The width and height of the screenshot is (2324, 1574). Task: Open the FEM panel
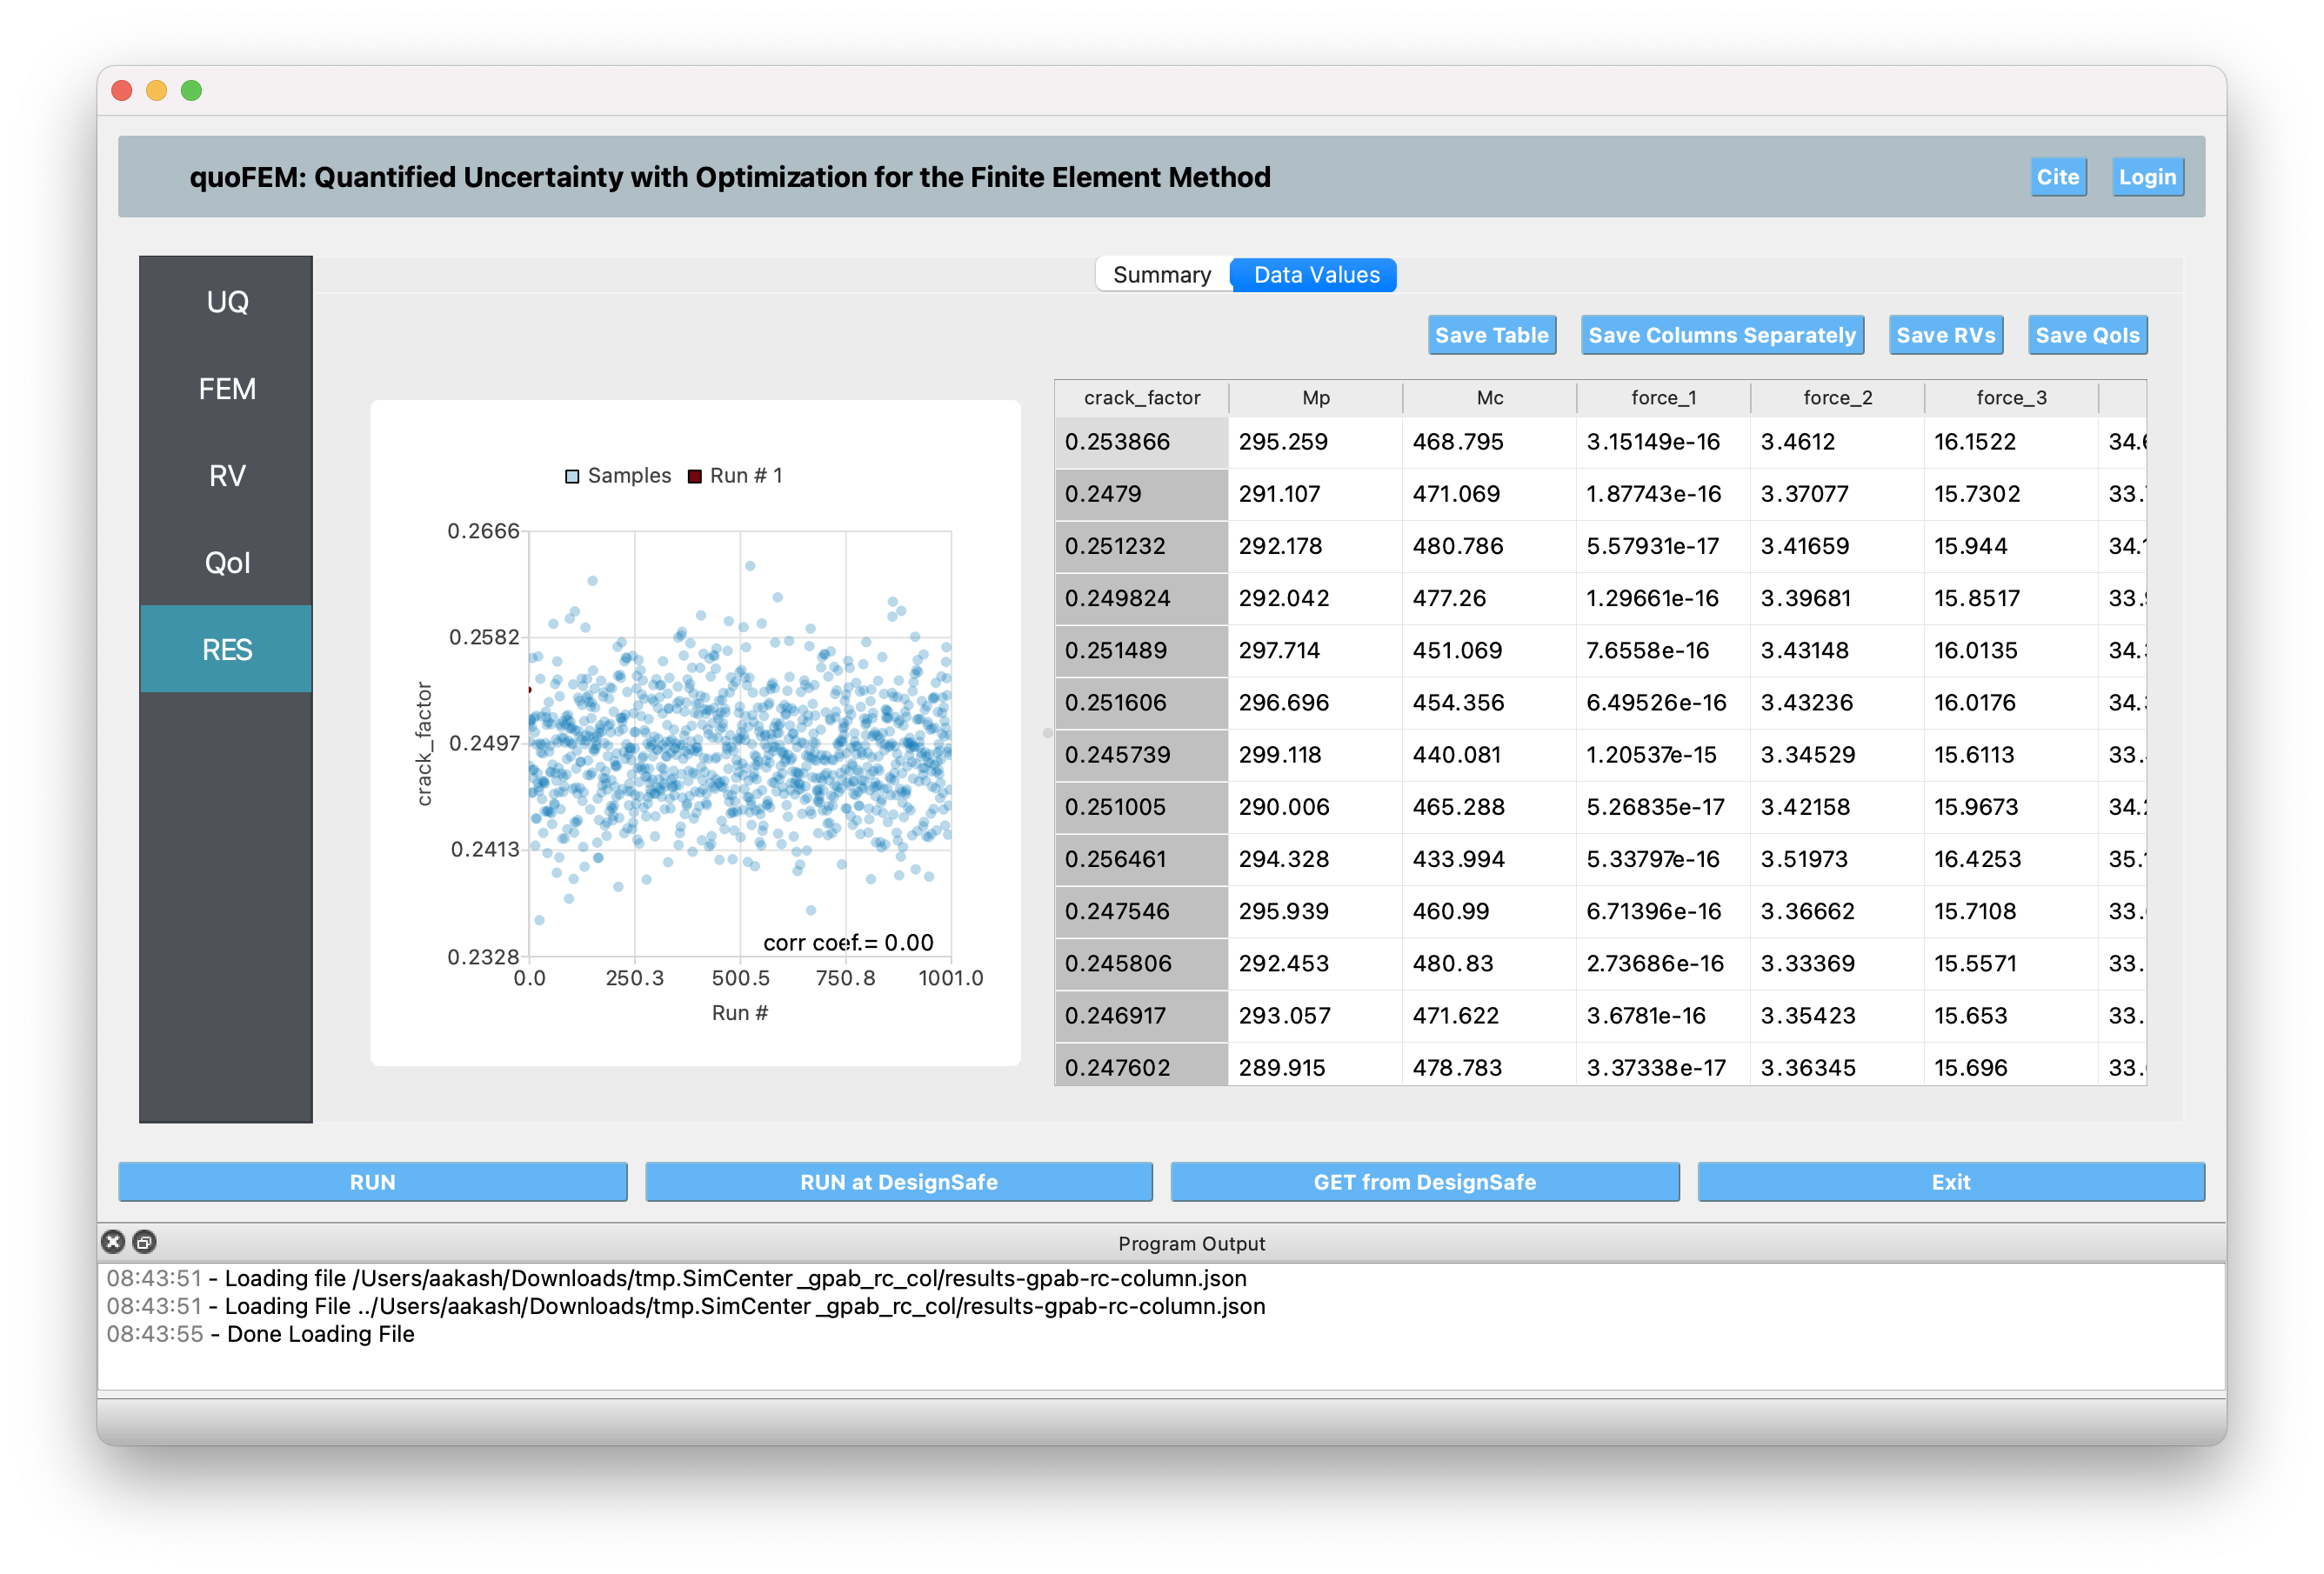pyautogui.click(x=227, y=389)
